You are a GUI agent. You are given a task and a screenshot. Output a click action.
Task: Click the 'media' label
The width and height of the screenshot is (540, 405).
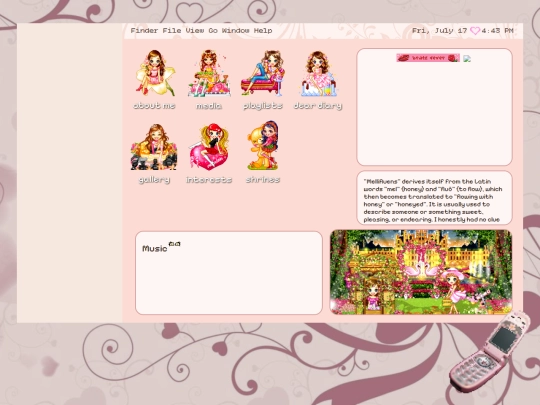pos(209,106)
